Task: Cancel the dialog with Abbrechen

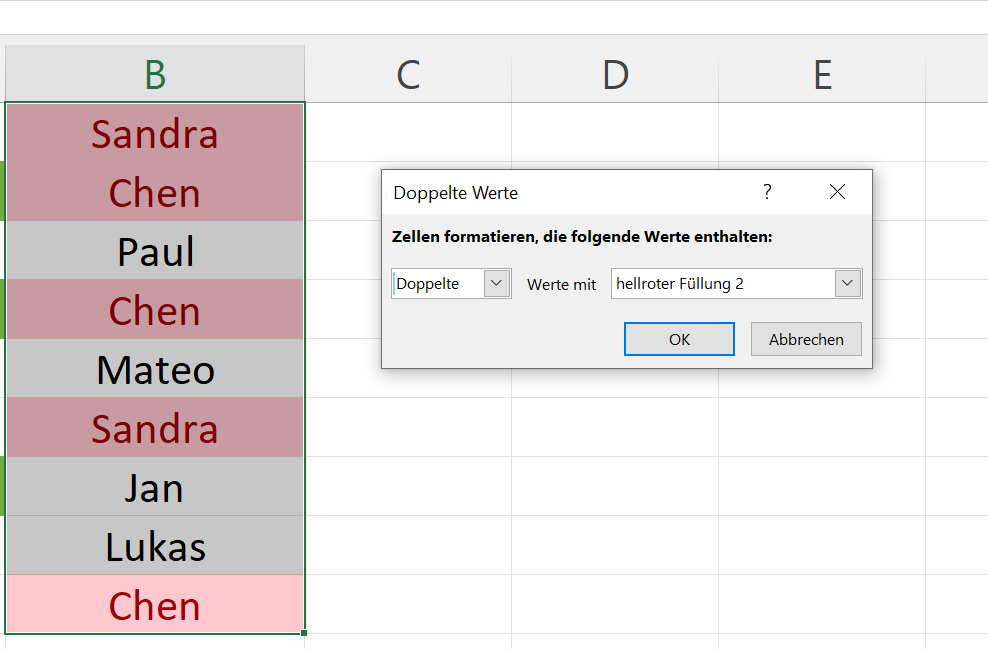Action: click(806, 339)
